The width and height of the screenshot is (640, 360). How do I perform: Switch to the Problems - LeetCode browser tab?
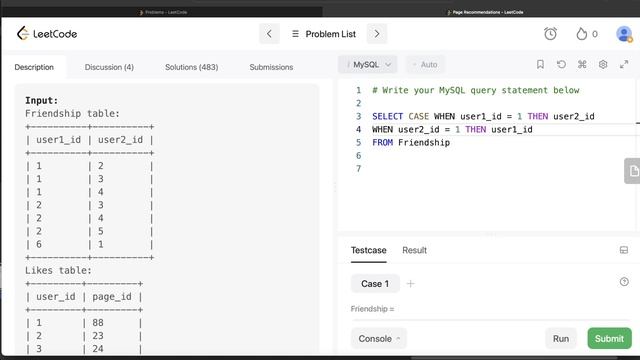[x=163, y=12]
